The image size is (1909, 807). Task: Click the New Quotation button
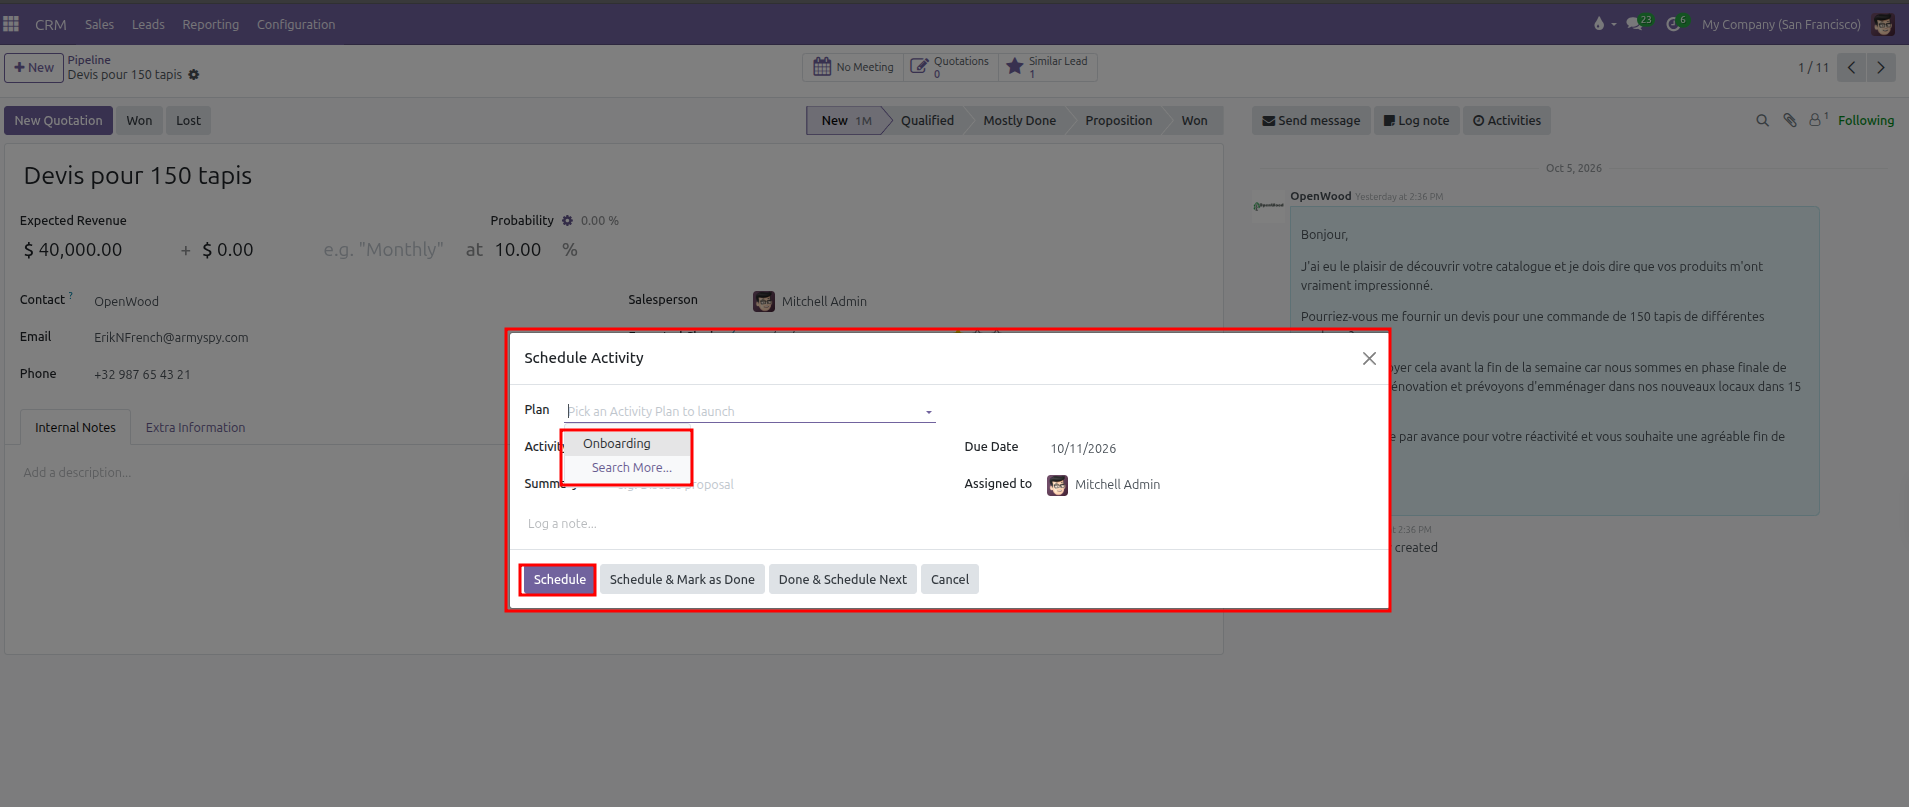58,121
